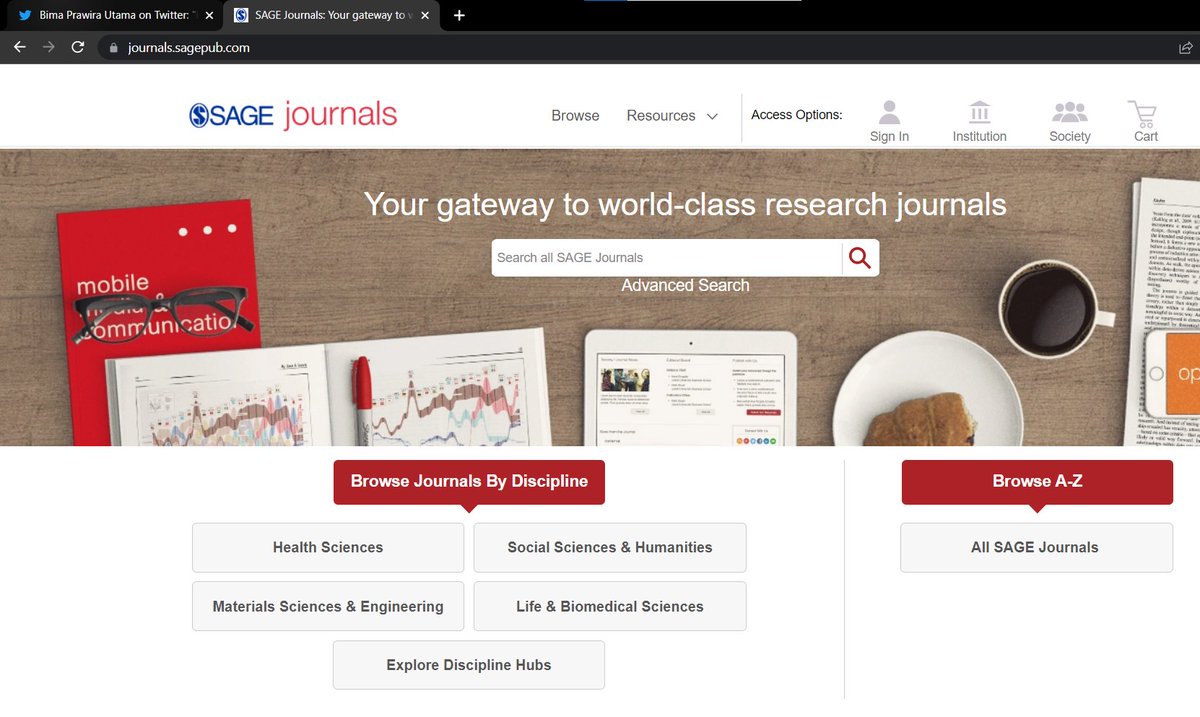
Task: Reload the page with refresh icon
Action: pos(77,47)
